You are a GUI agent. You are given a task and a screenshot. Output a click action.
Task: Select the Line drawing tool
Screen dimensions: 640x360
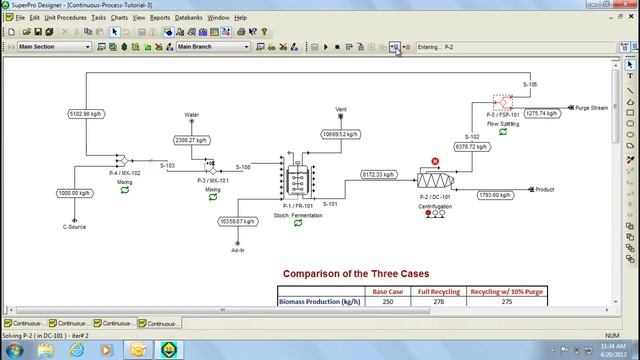tap(630, 90)
